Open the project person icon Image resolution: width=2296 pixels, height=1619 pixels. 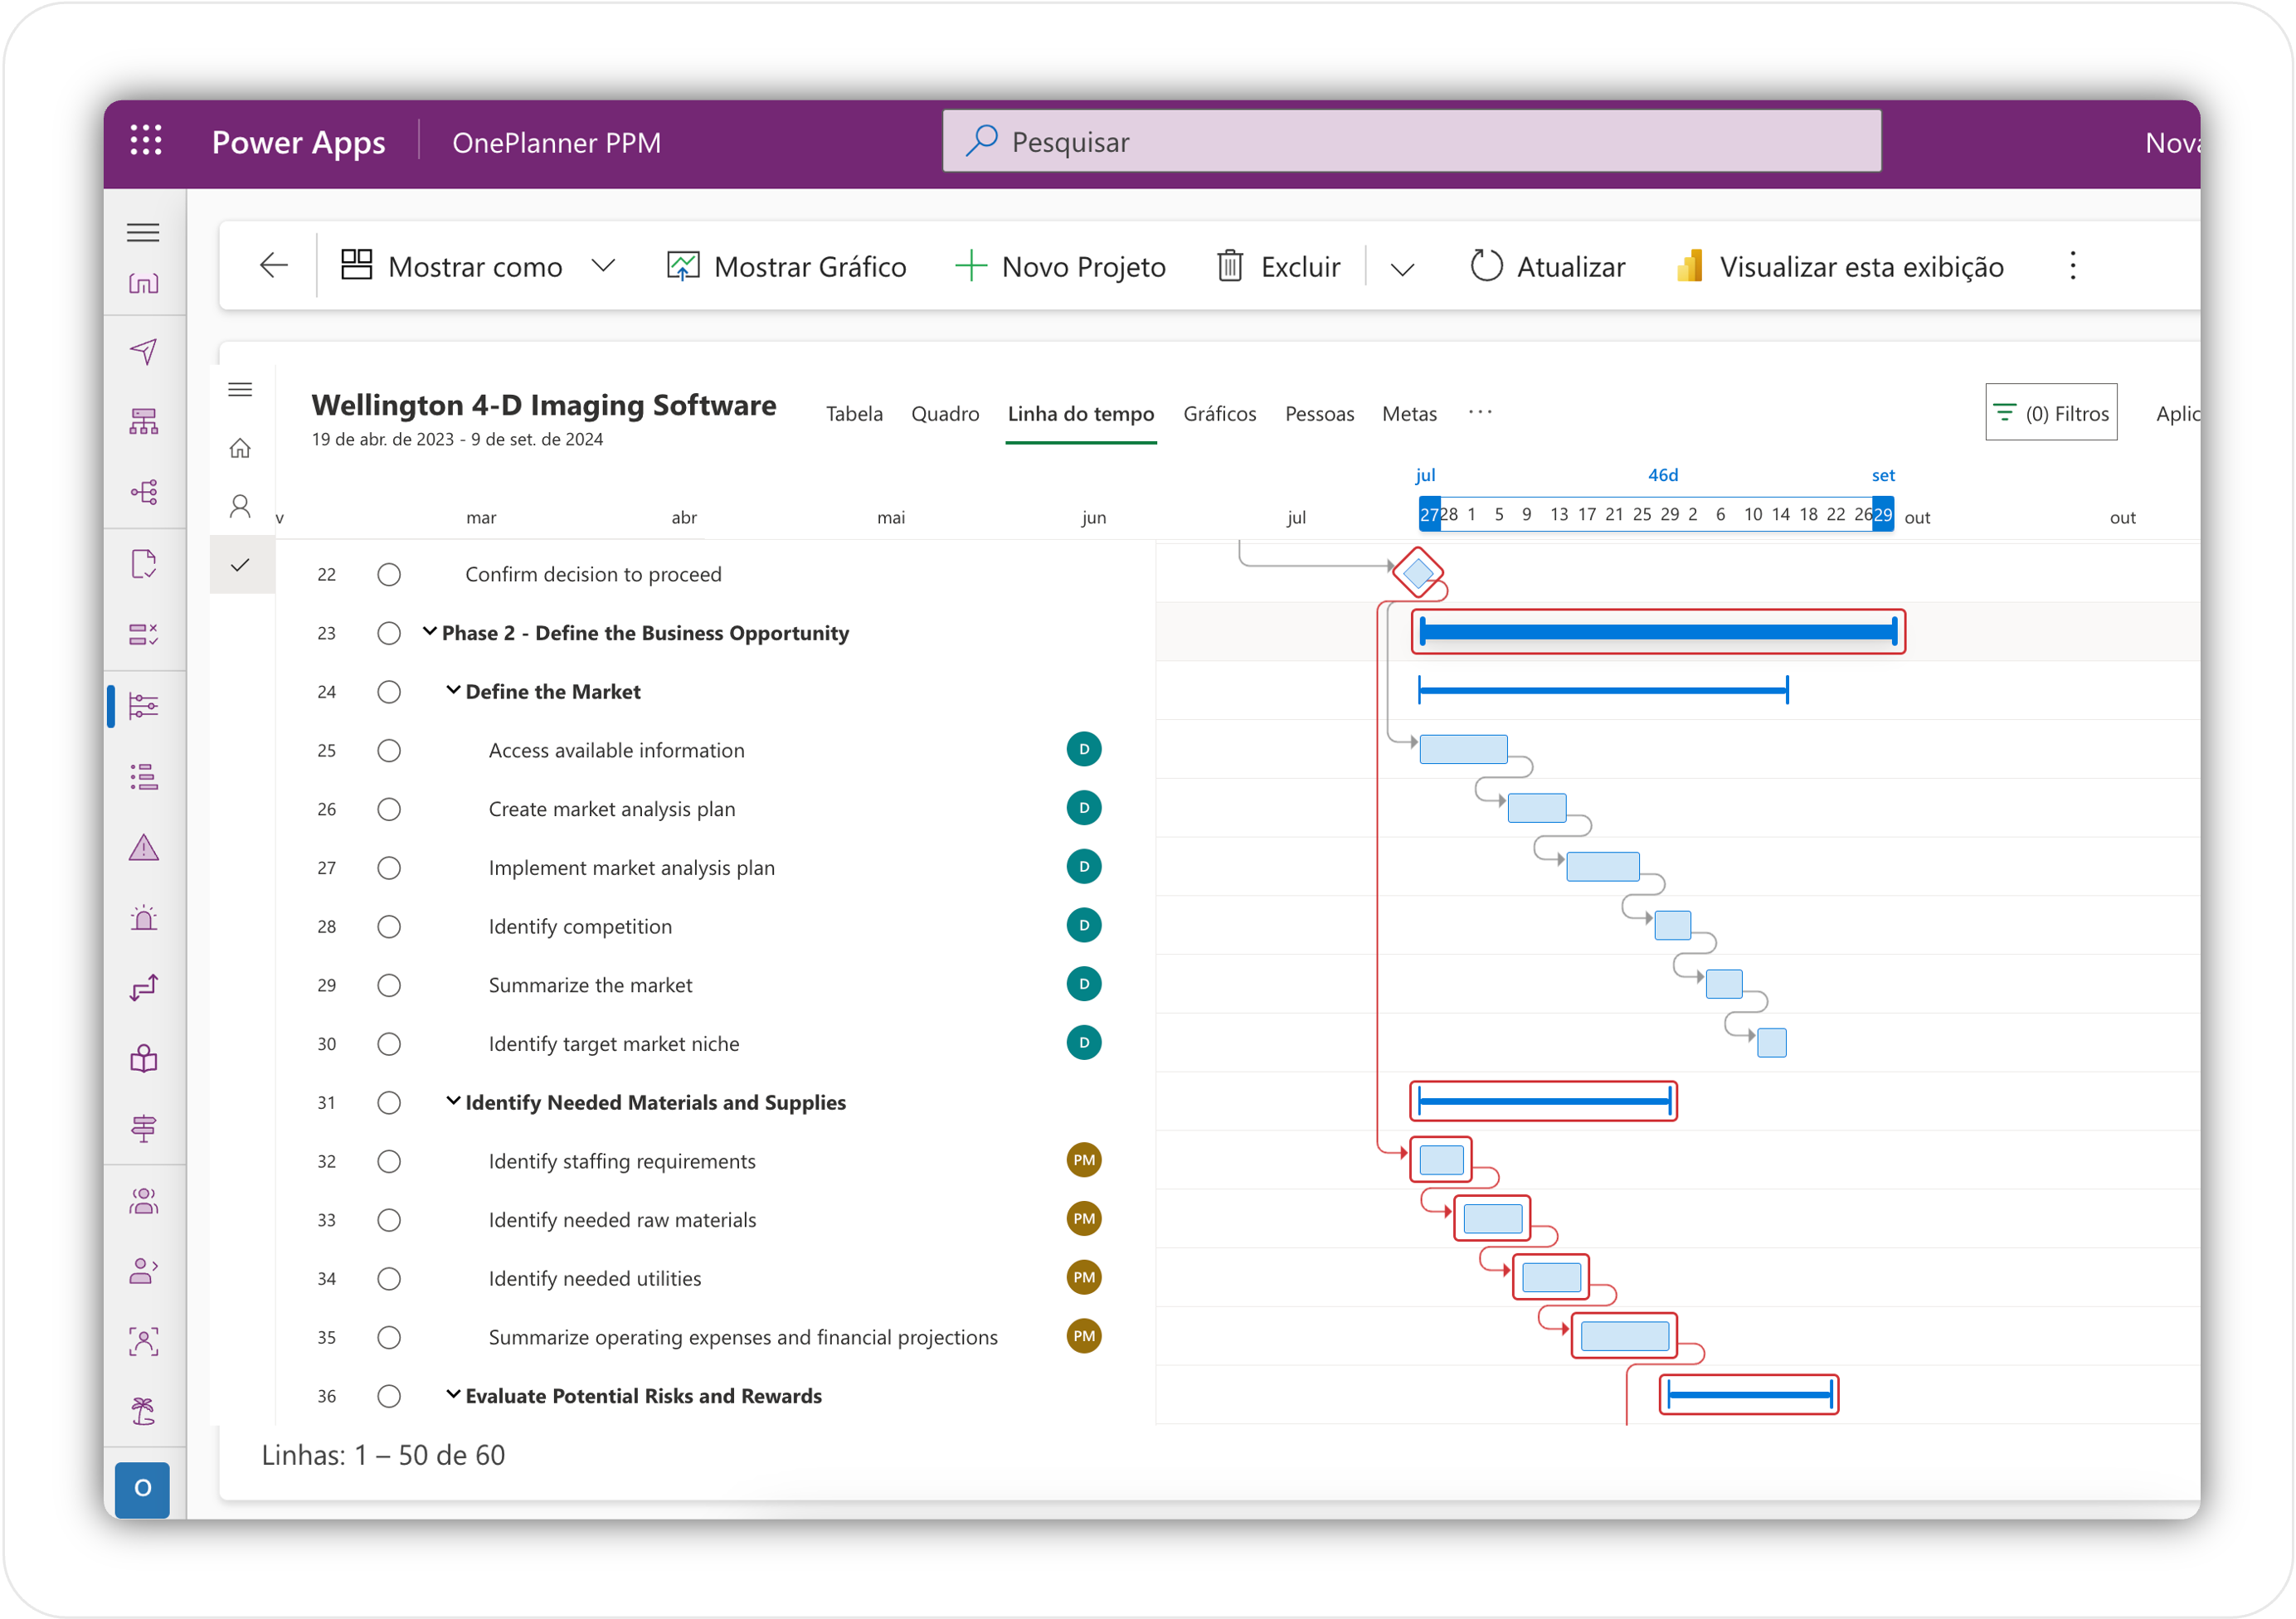click(x=240, y=506)
